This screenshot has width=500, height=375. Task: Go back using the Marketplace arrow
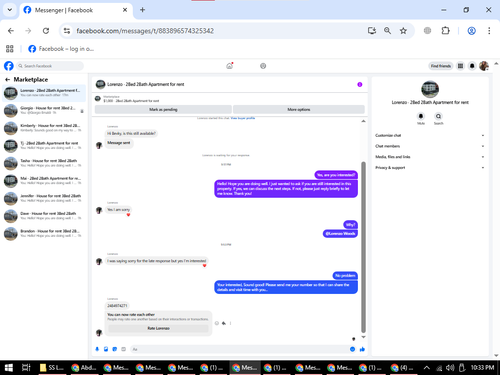click(7, 80)
